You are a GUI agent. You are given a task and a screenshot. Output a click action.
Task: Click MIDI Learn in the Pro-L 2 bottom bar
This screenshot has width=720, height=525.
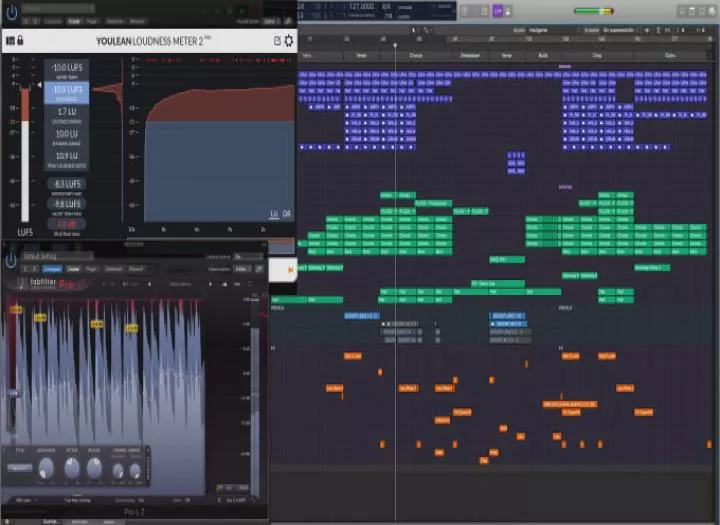[23, 500]
